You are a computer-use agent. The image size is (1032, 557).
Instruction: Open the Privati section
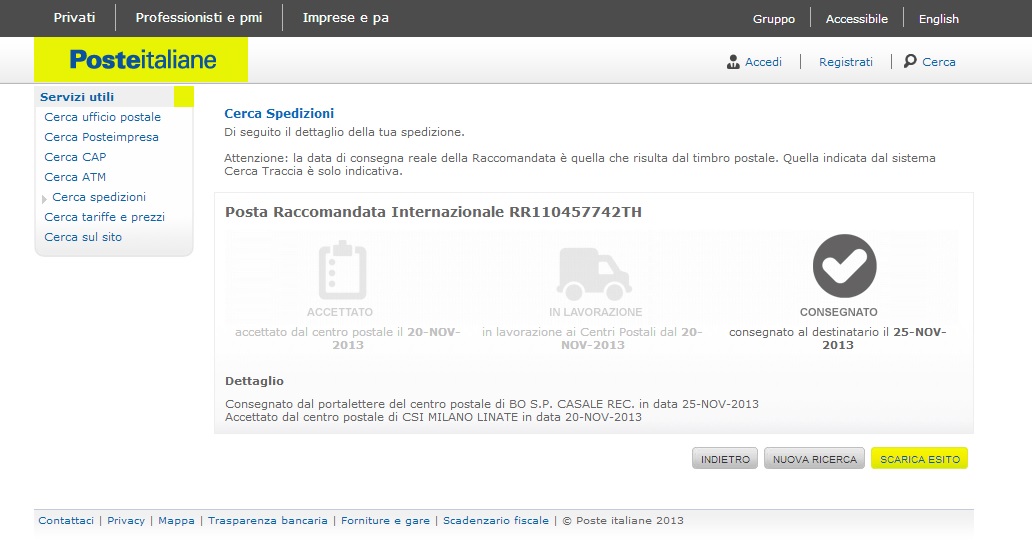pos(75,18)
